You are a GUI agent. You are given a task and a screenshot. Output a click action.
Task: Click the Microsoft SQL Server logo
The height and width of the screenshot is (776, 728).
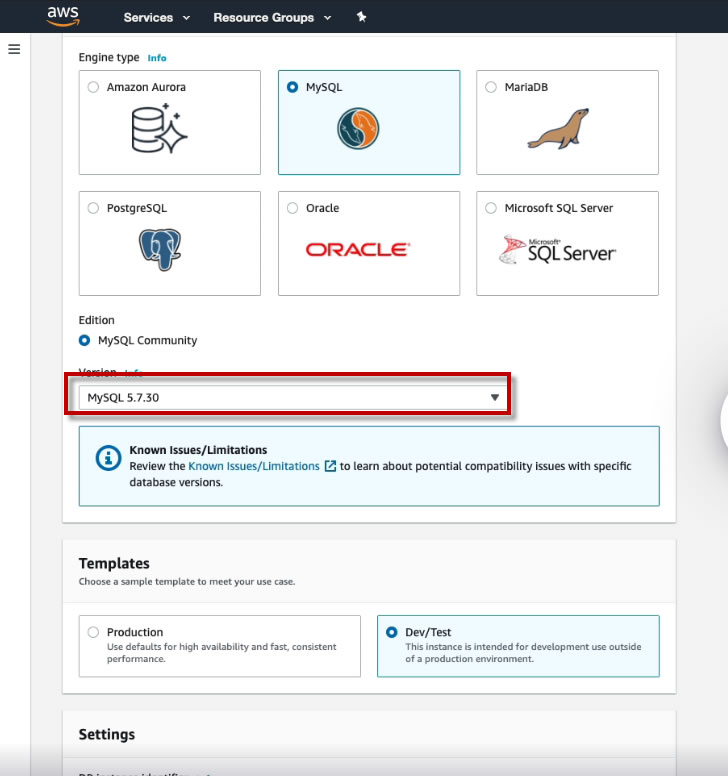[557, 249]
